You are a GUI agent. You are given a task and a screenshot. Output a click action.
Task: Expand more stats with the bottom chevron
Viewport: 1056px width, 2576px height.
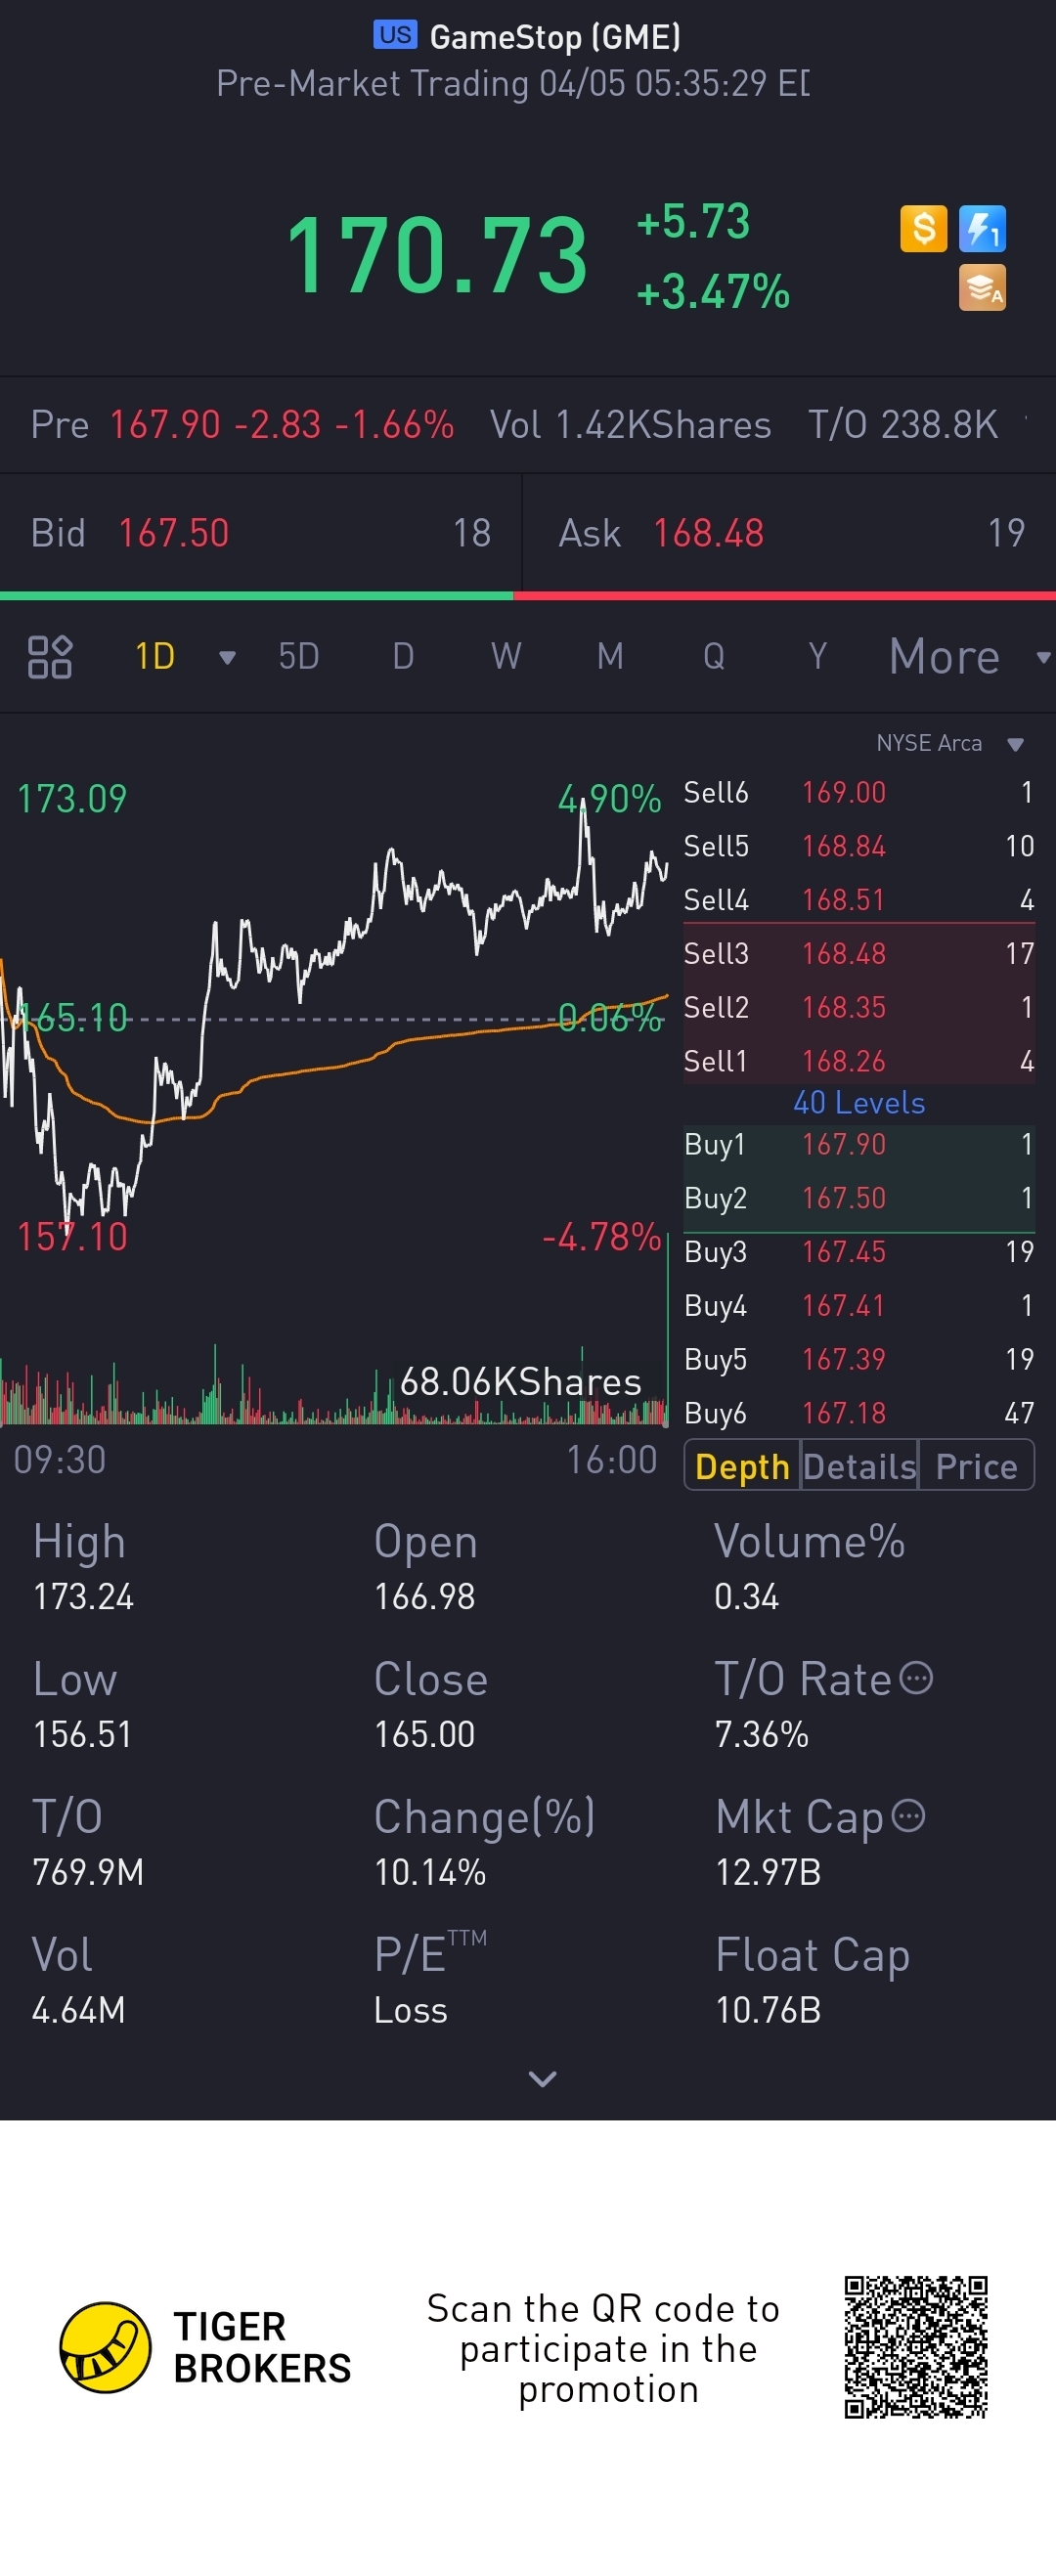[542, 2079]
